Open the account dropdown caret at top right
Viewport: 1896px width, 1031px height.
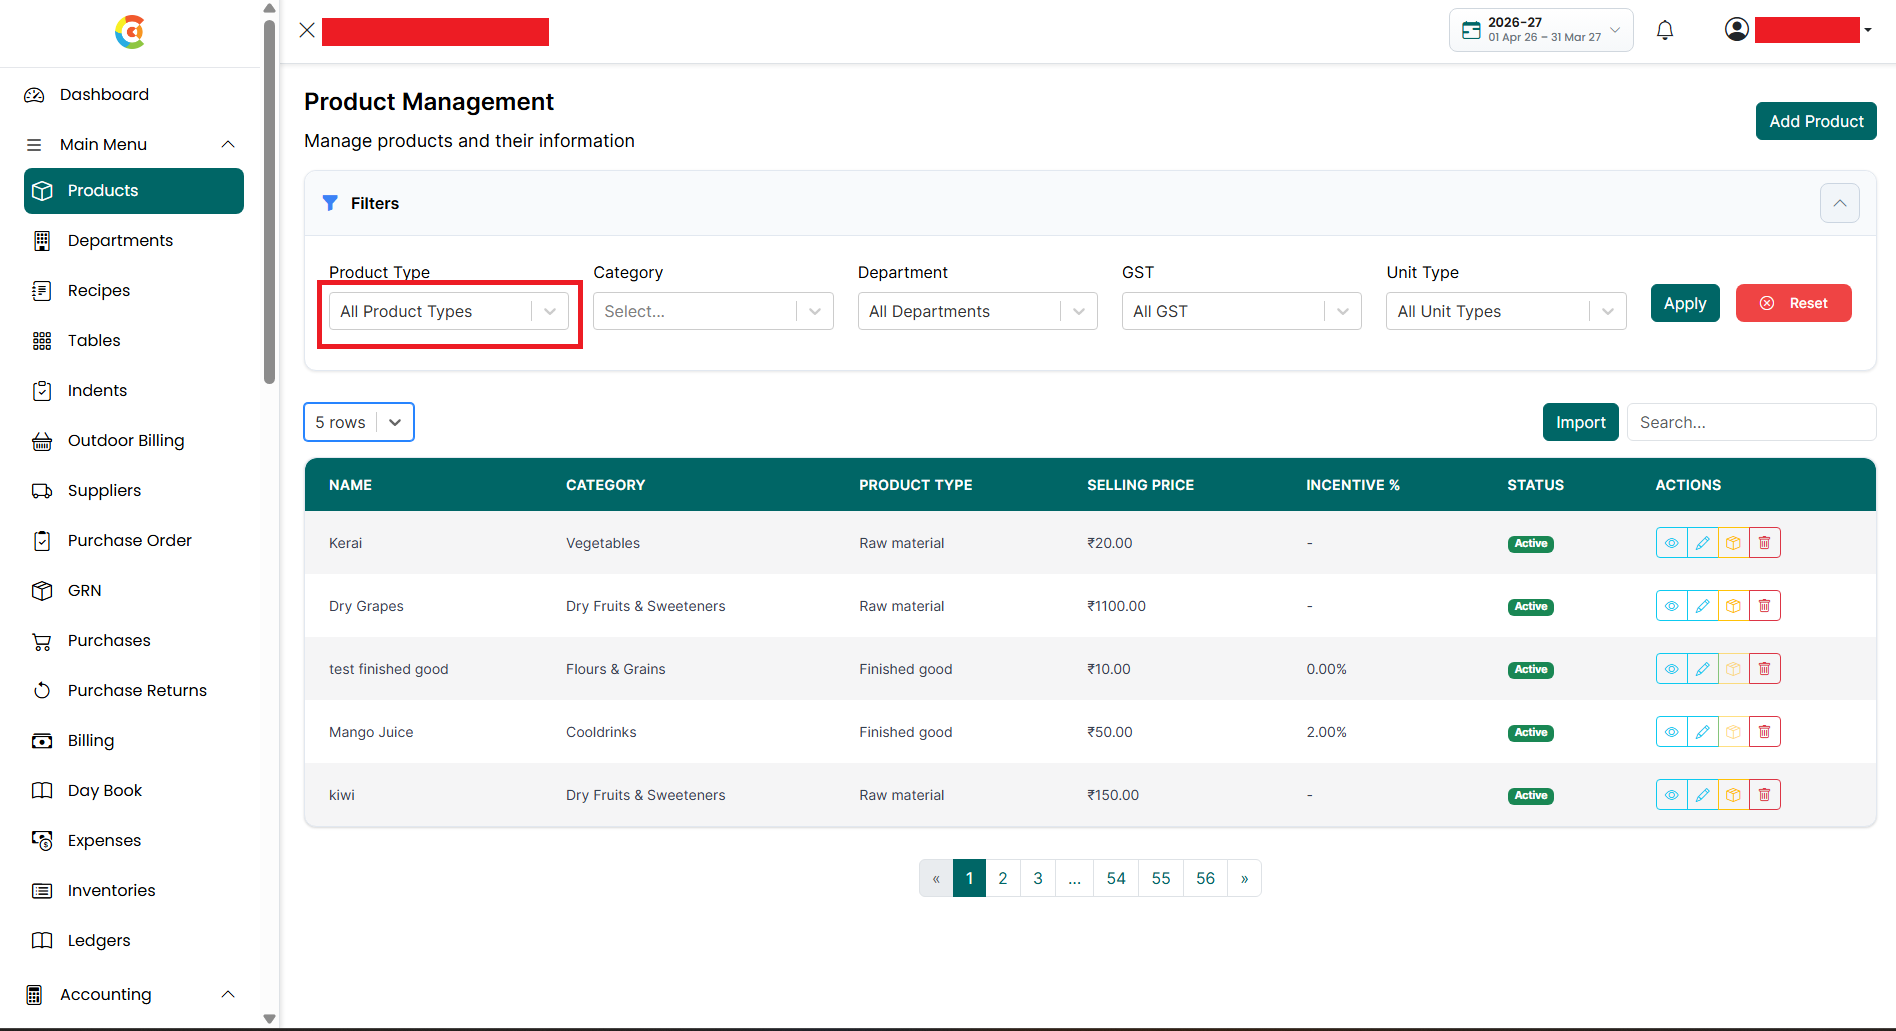pyautogui.click(x=1868, y=30)
